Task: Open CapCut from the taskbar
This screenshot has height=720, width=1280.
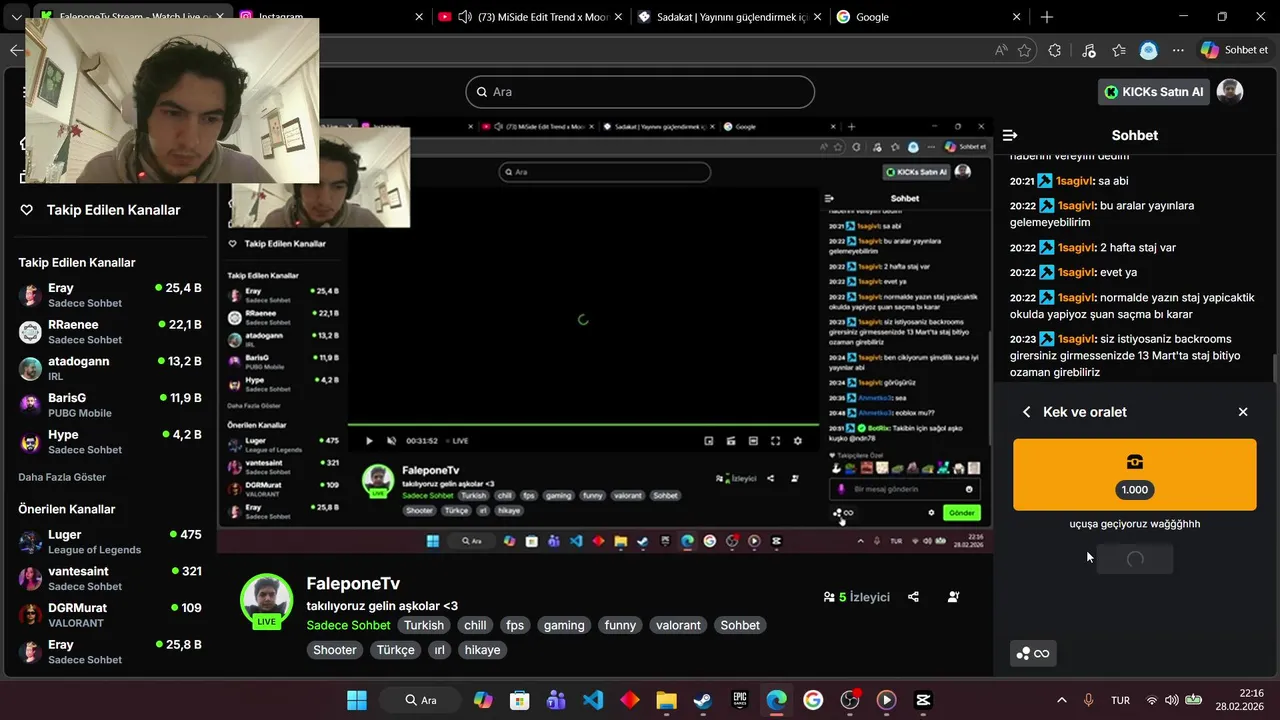Action: 923,700
